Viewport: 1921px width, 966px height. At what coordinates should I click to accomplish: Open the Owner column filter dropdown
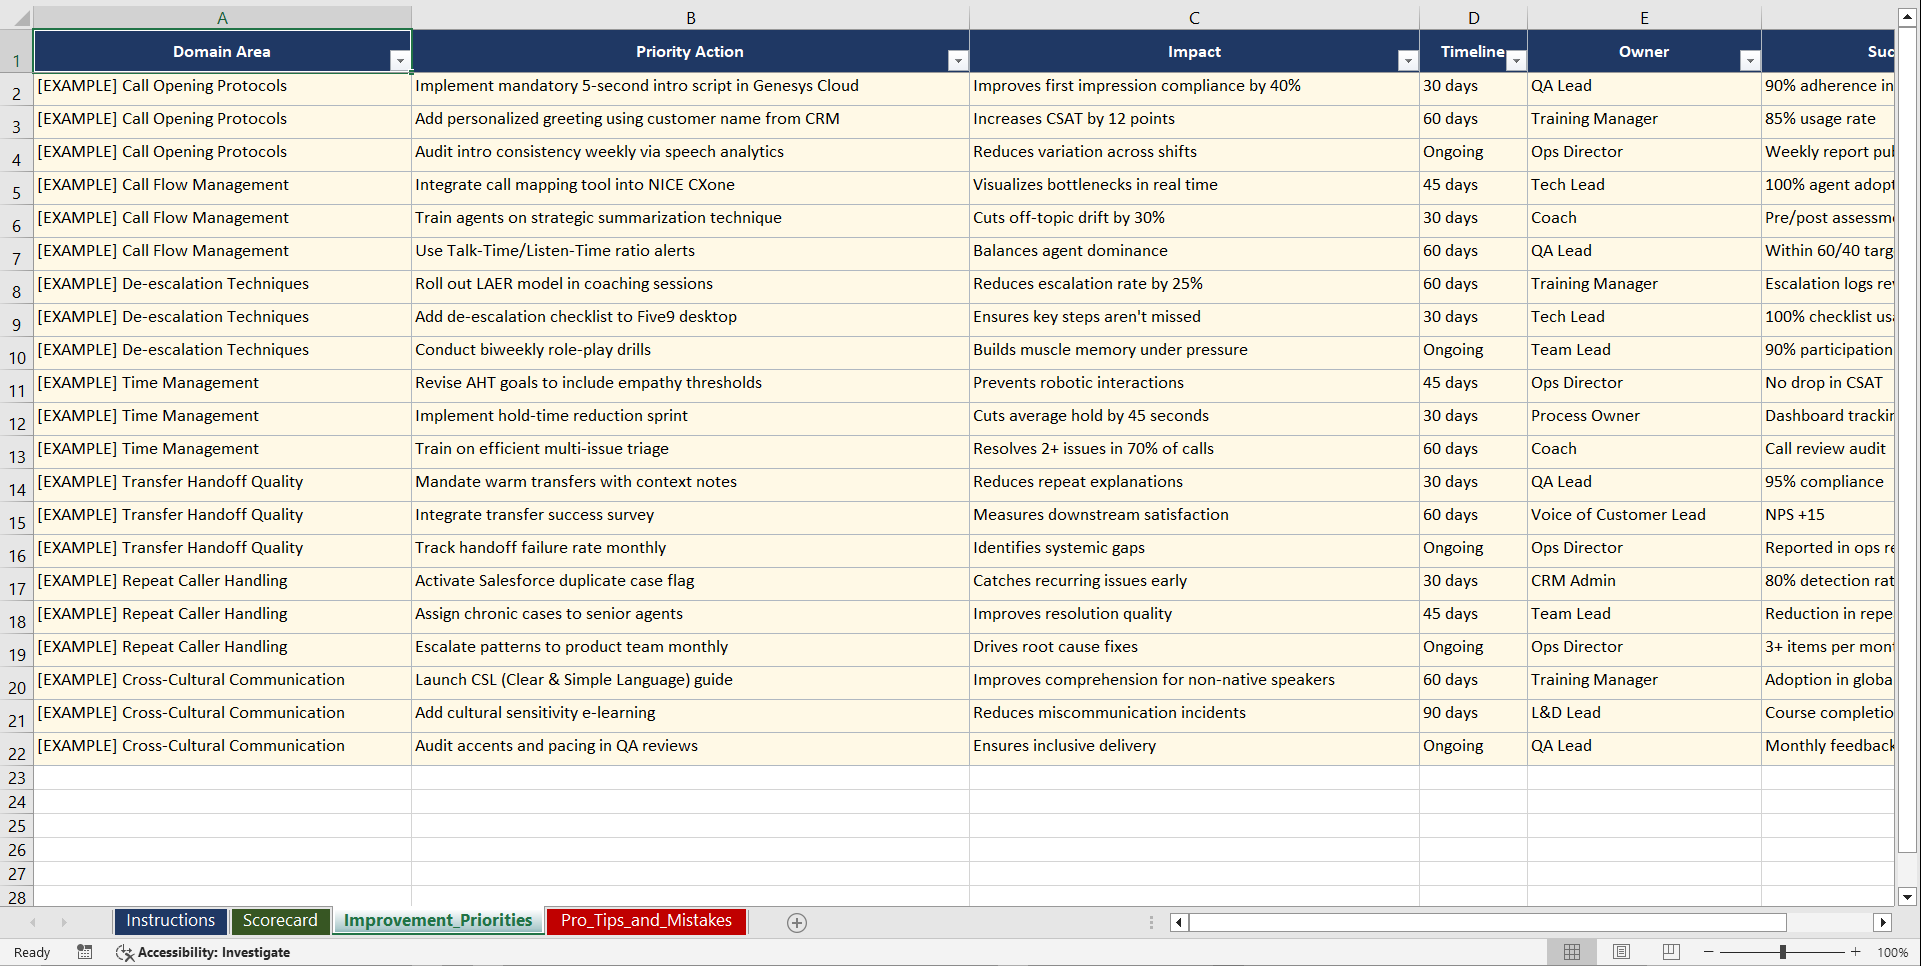pyautogui.click(x=1749, y=60)
